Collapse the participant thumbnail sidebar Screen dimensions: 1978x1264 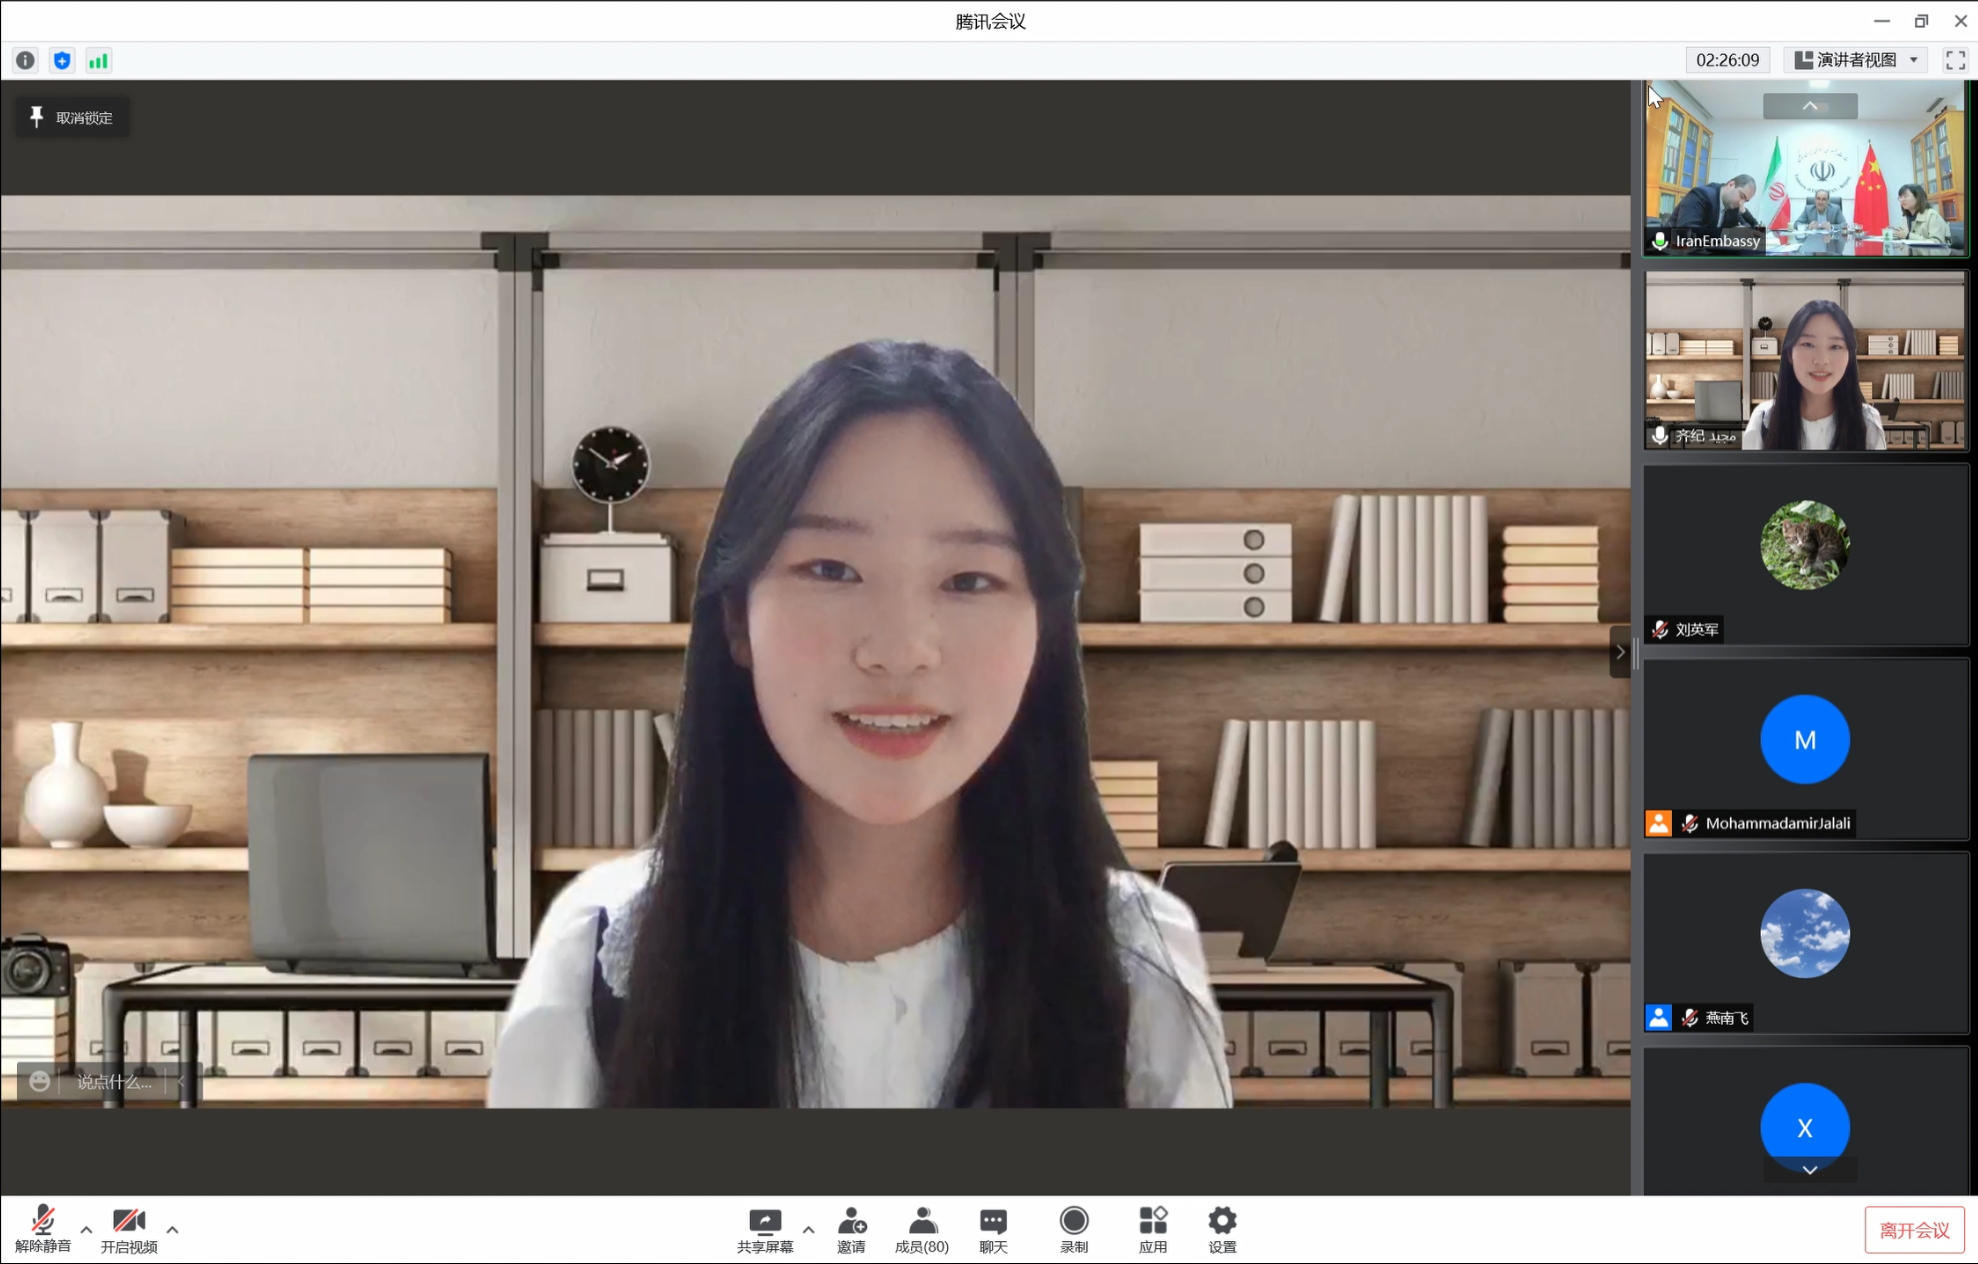[1620, 652]
